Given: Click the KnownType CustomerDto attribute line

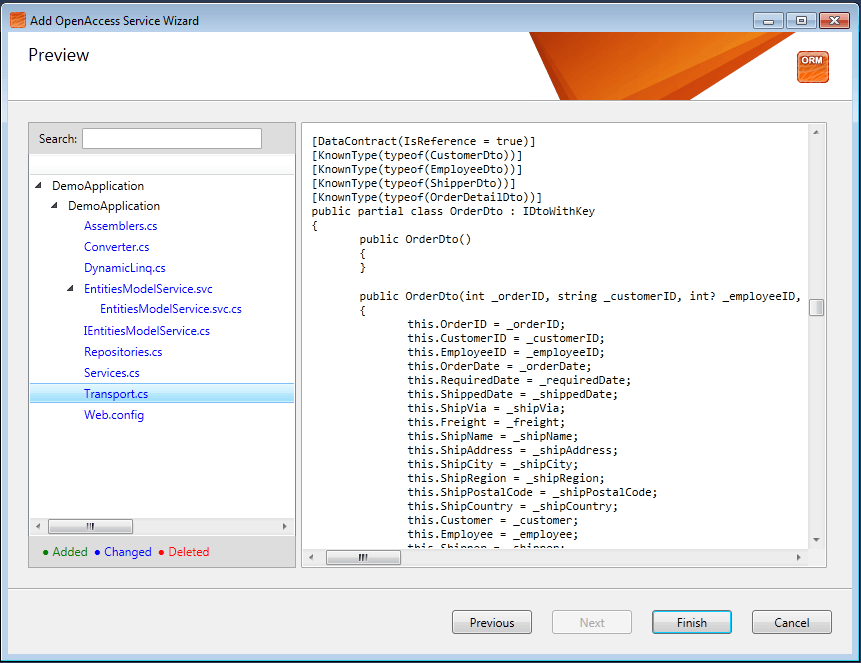Looking at the screenshot, I should [417, 155].
